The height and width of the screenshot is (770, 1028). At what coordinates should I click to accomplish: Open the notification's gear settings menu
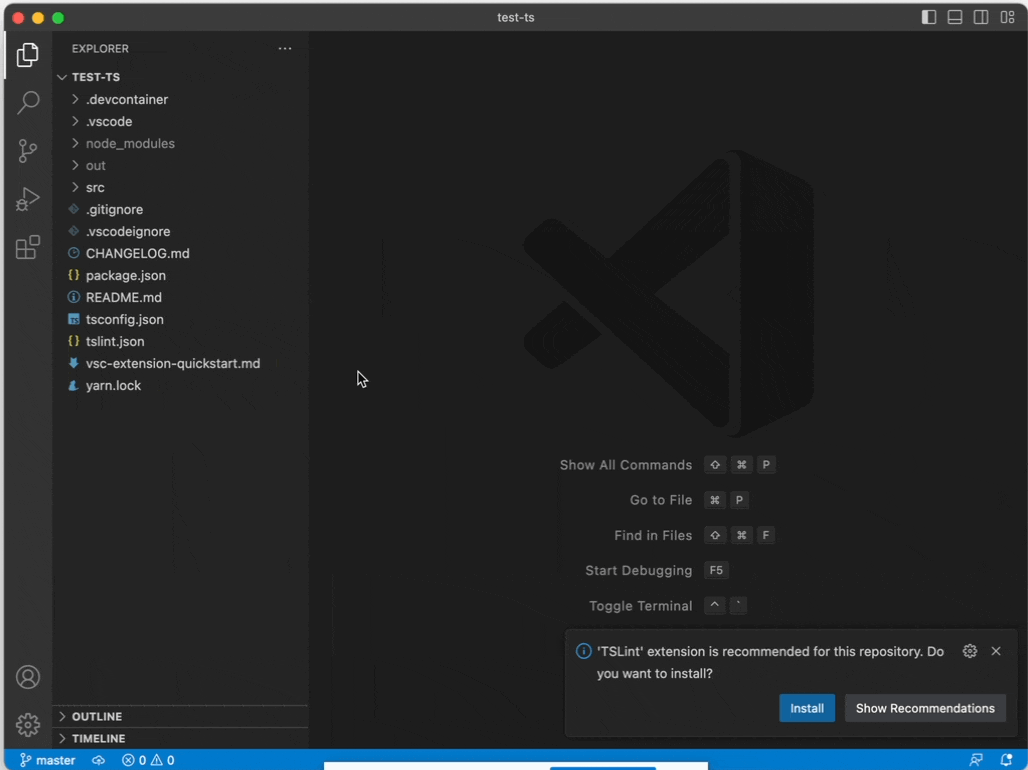(x=969, y=651)
